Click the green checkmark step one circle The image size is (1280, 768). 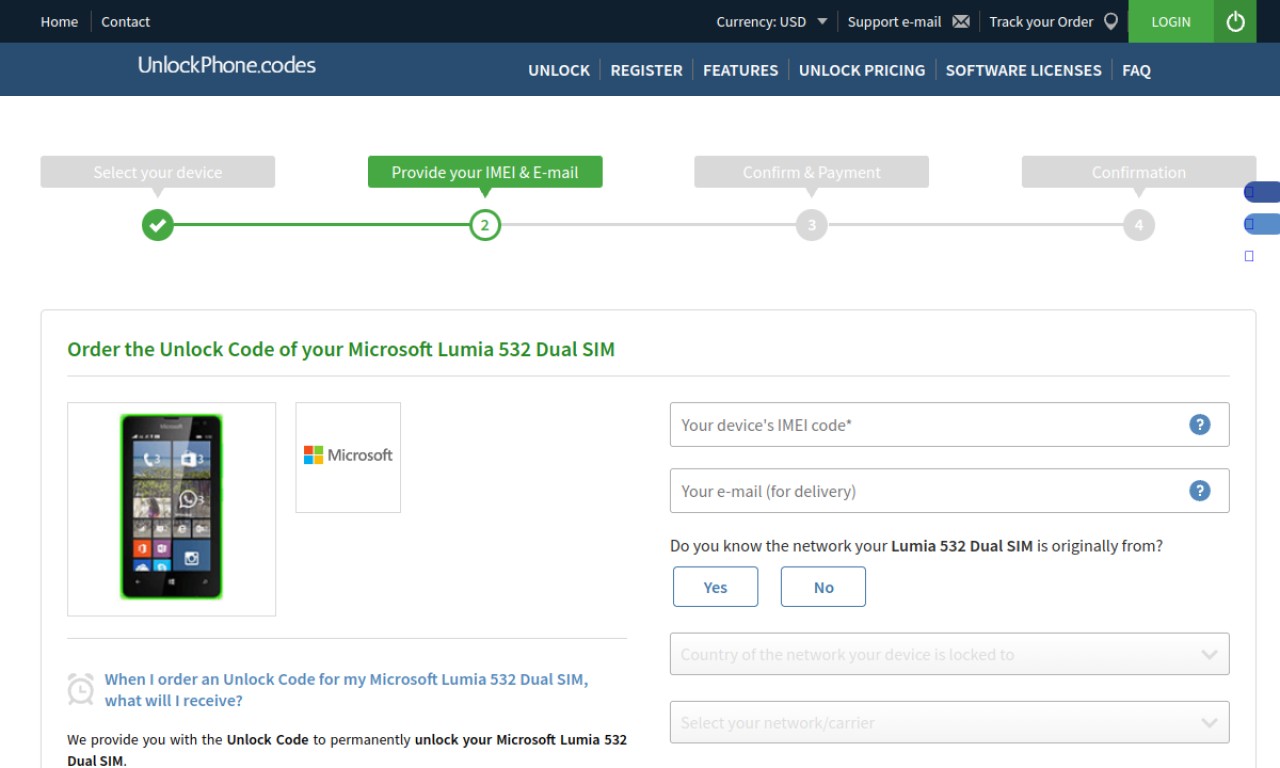(x=157, y=225)
